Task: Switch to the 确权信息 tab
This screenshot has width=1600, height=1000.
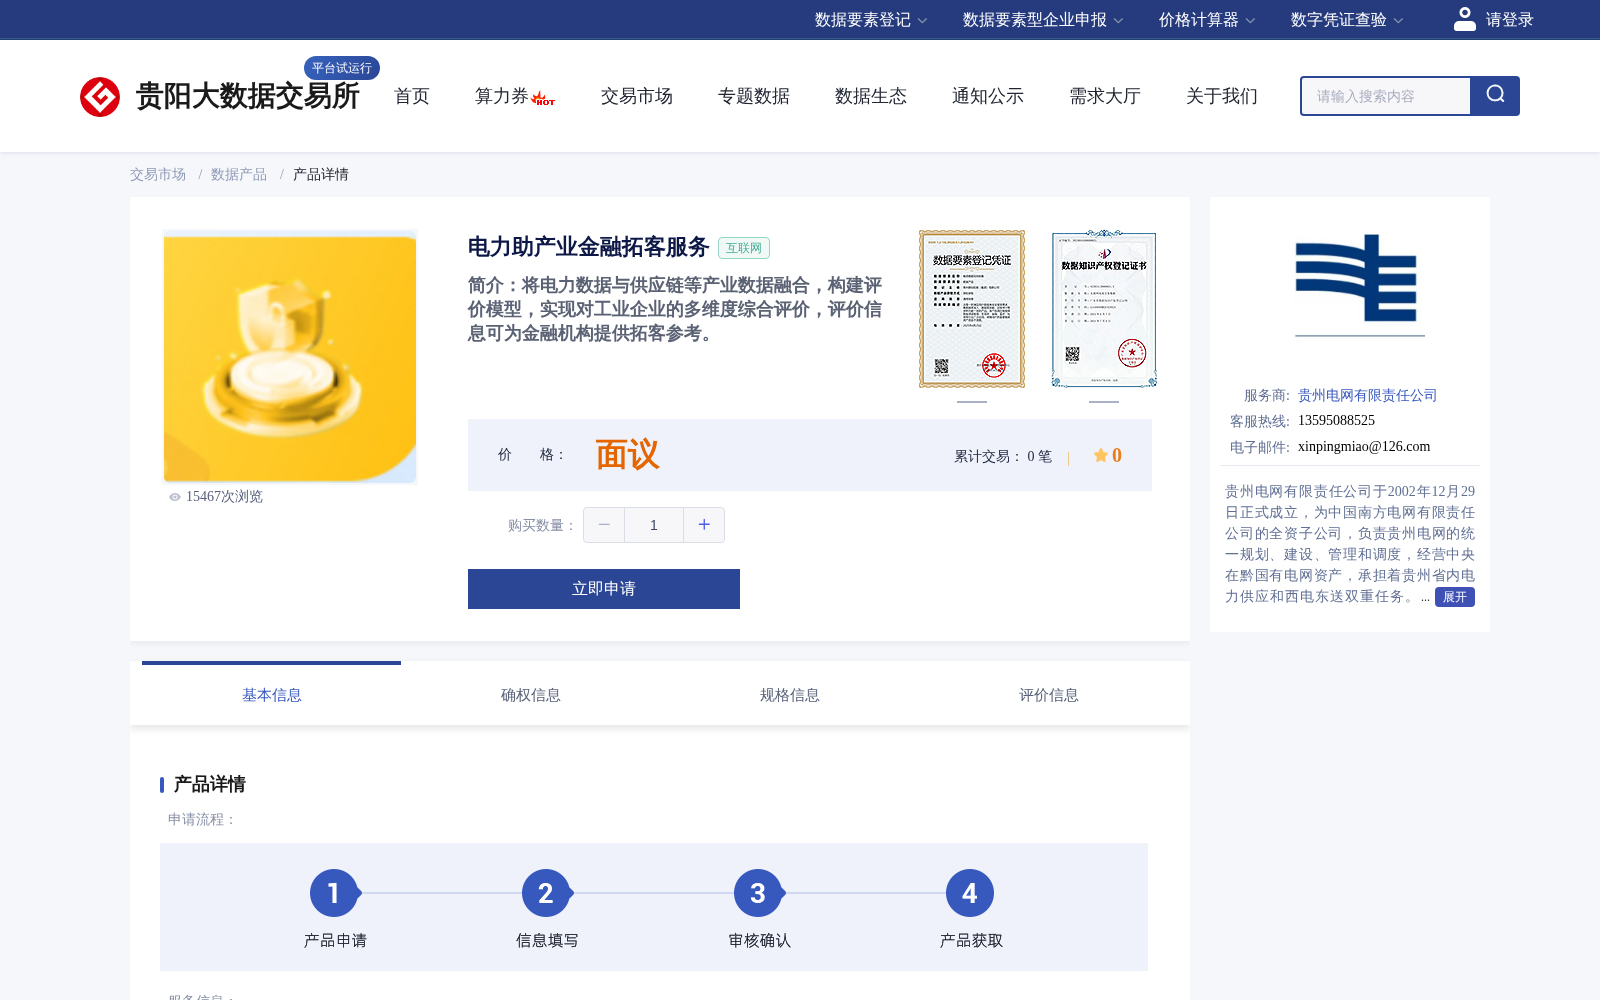Action: [531, 695]
